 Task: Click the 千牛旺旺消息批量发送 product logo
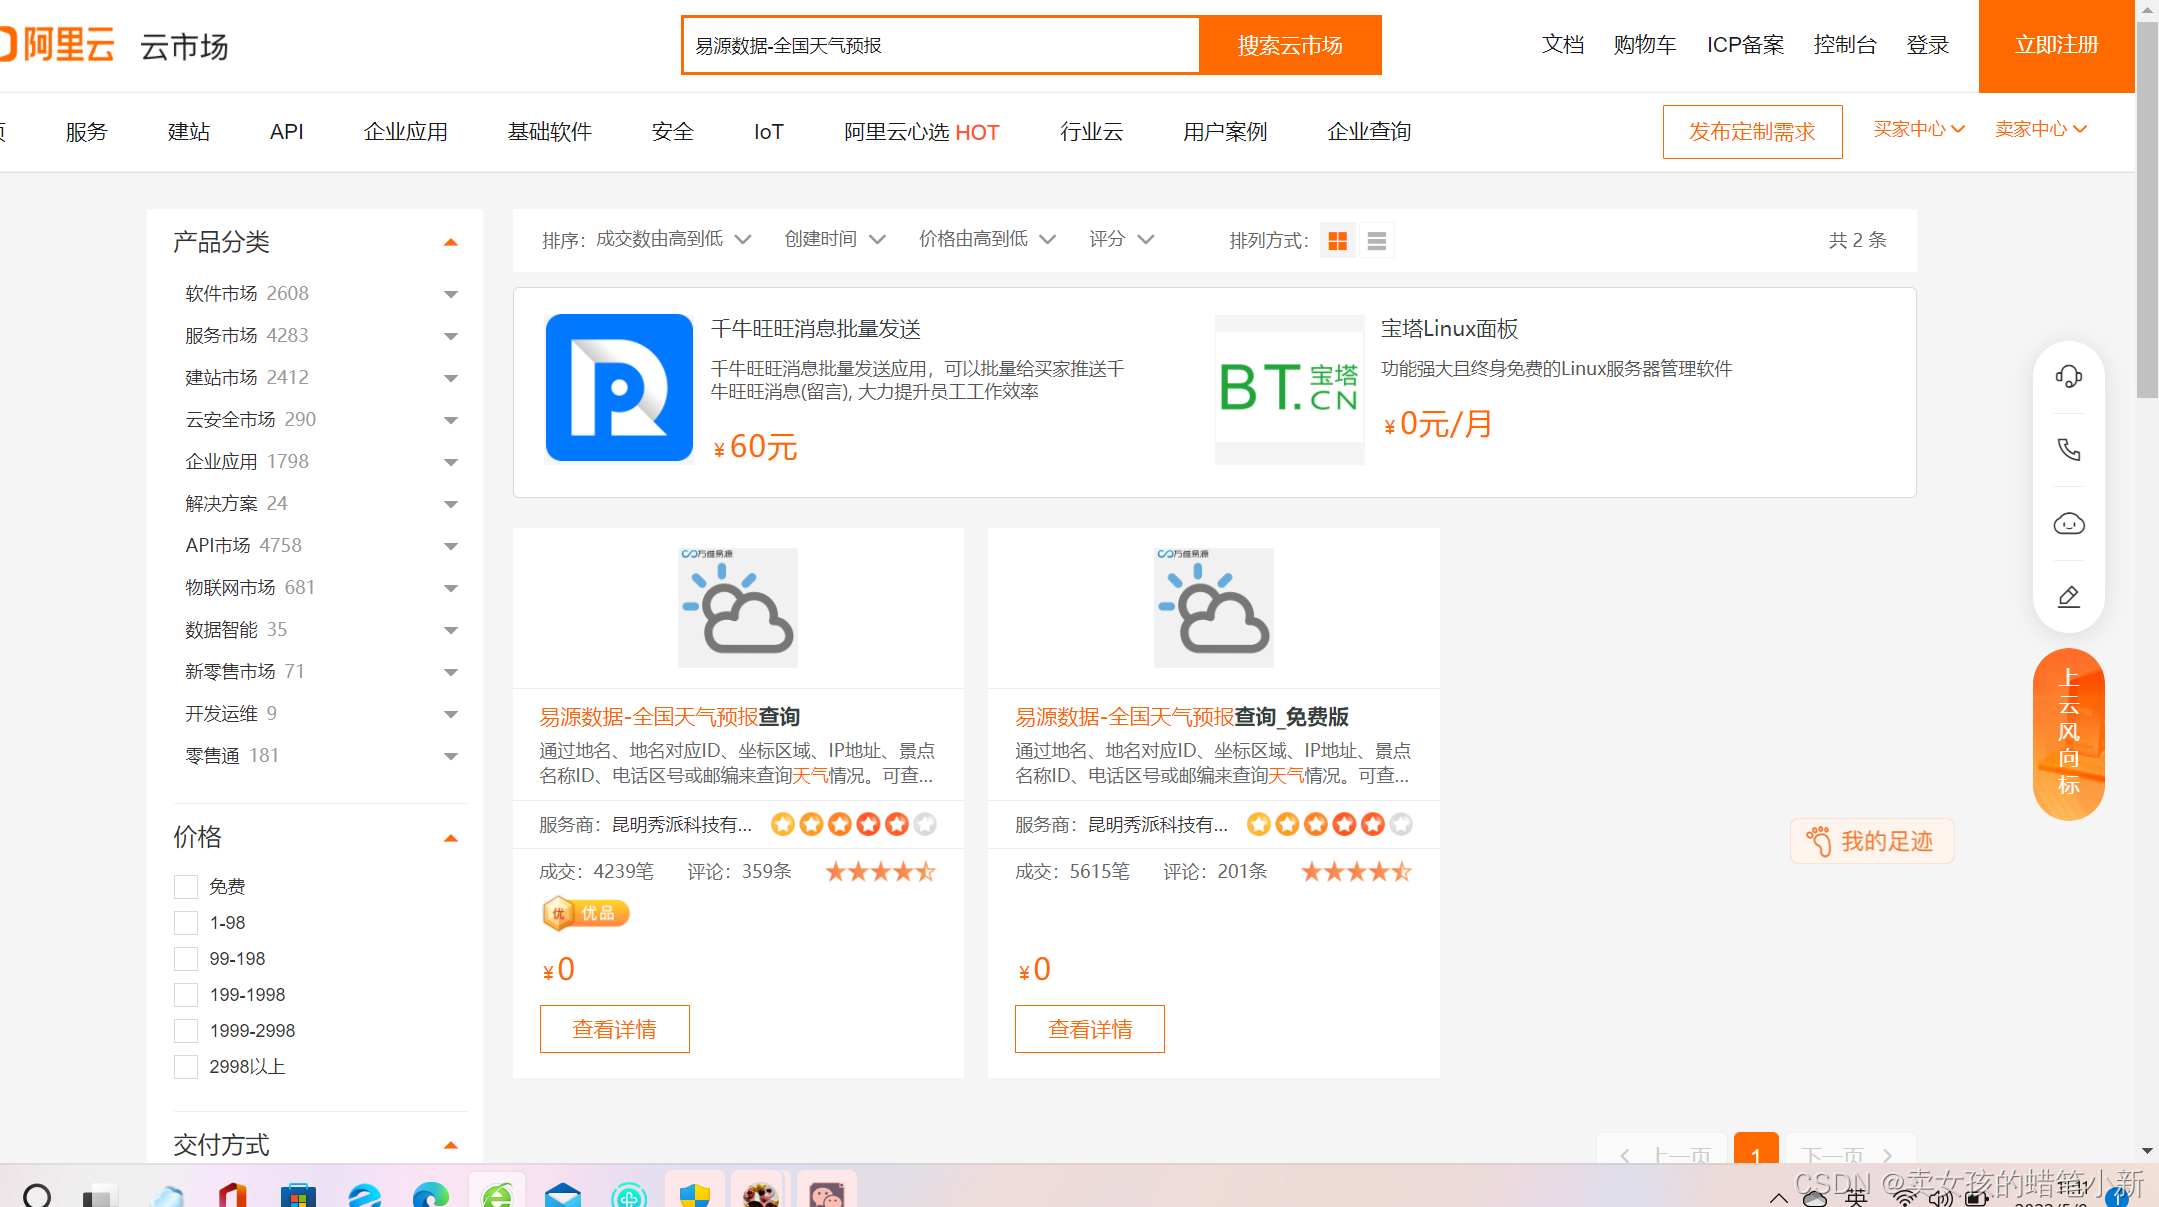pyautogui.click(x=619, y=388)
